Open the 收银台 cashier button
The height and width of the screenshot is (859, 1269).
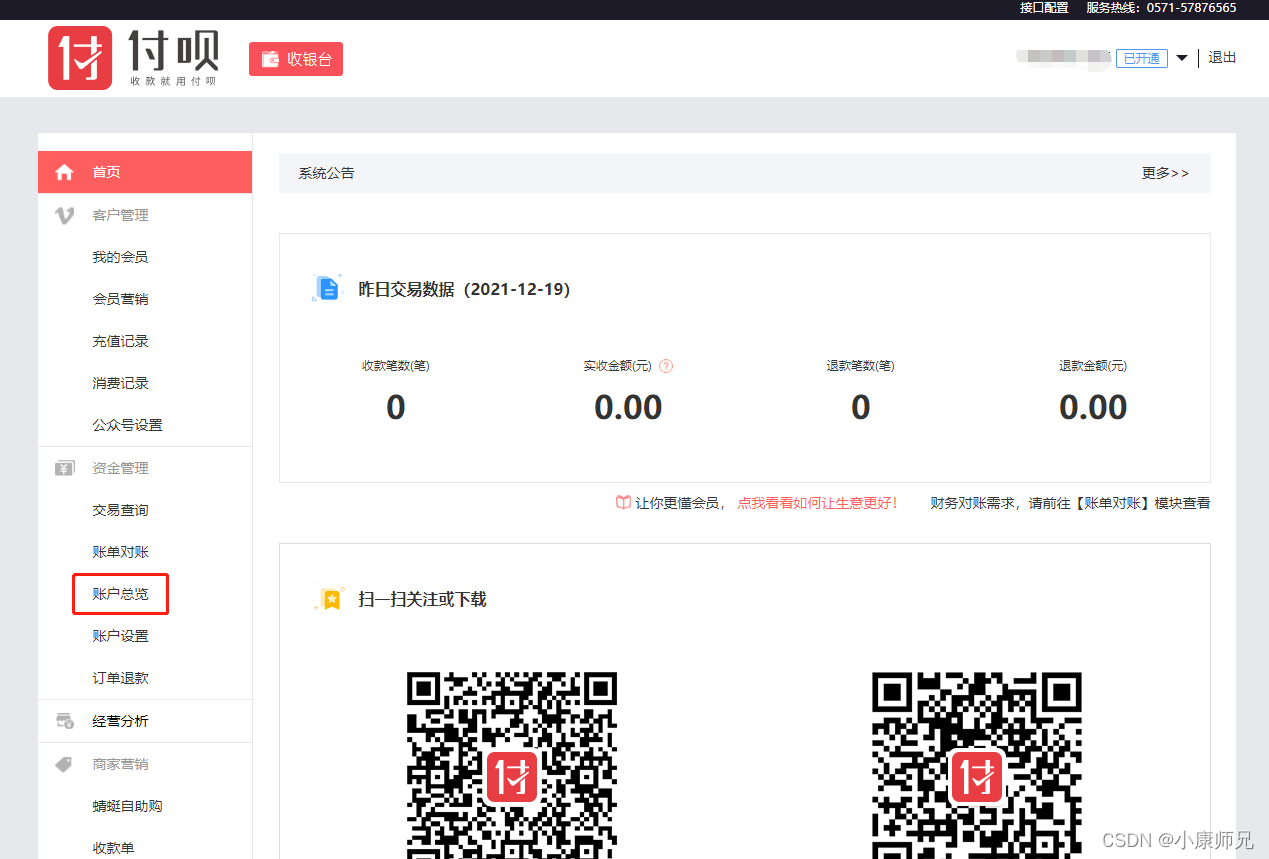296,59
